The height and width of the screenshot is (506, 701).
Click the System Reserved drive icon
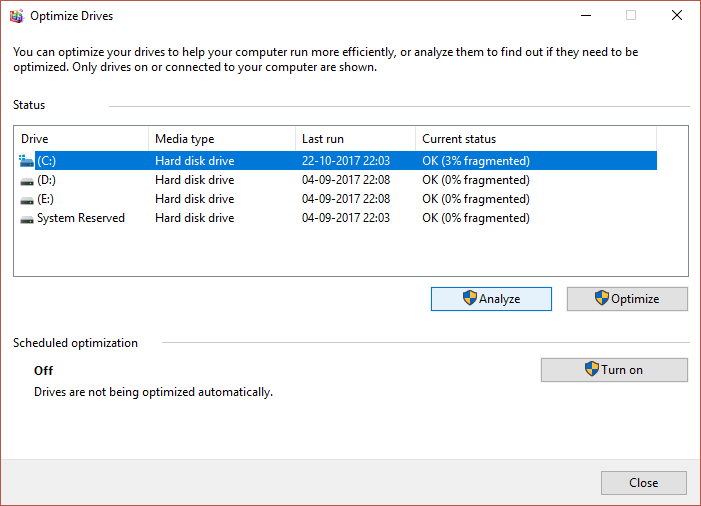click(x=26, y=218)
